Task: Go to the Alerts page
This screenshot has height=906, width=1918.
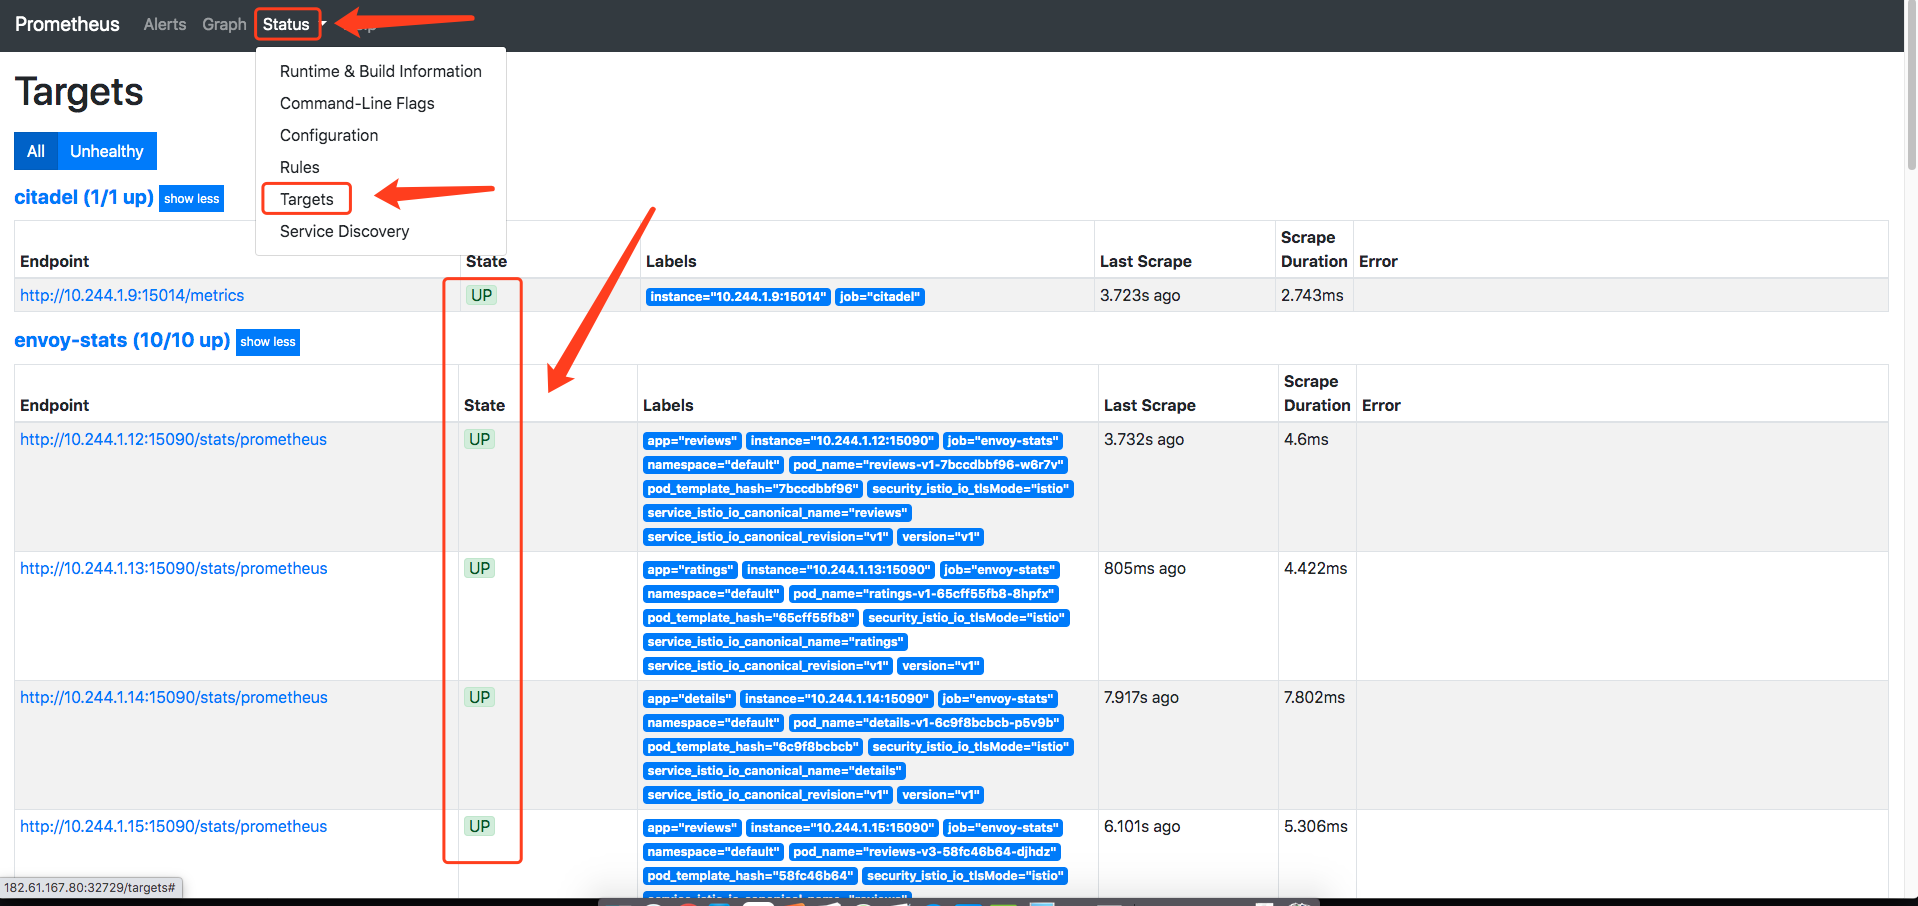Action: pos(164,24)
